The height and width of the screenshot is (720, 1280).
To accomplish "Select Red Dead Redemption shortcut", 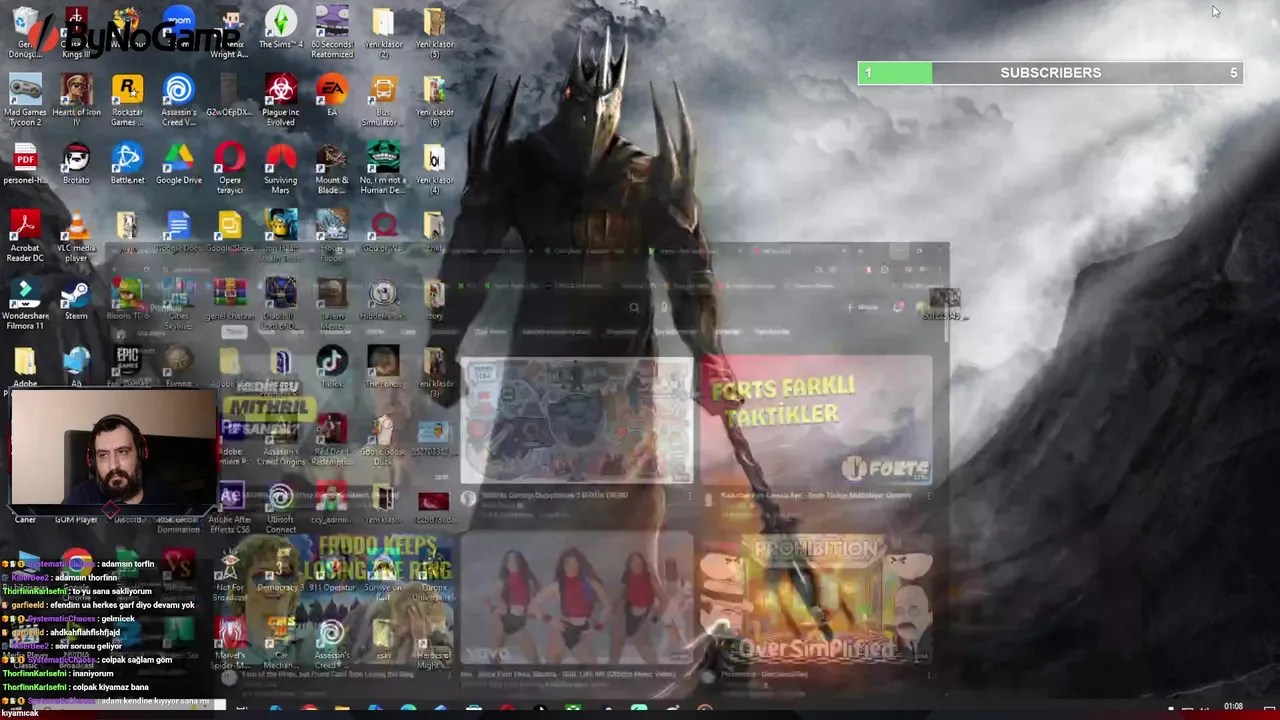I will [x=332, y=440].
